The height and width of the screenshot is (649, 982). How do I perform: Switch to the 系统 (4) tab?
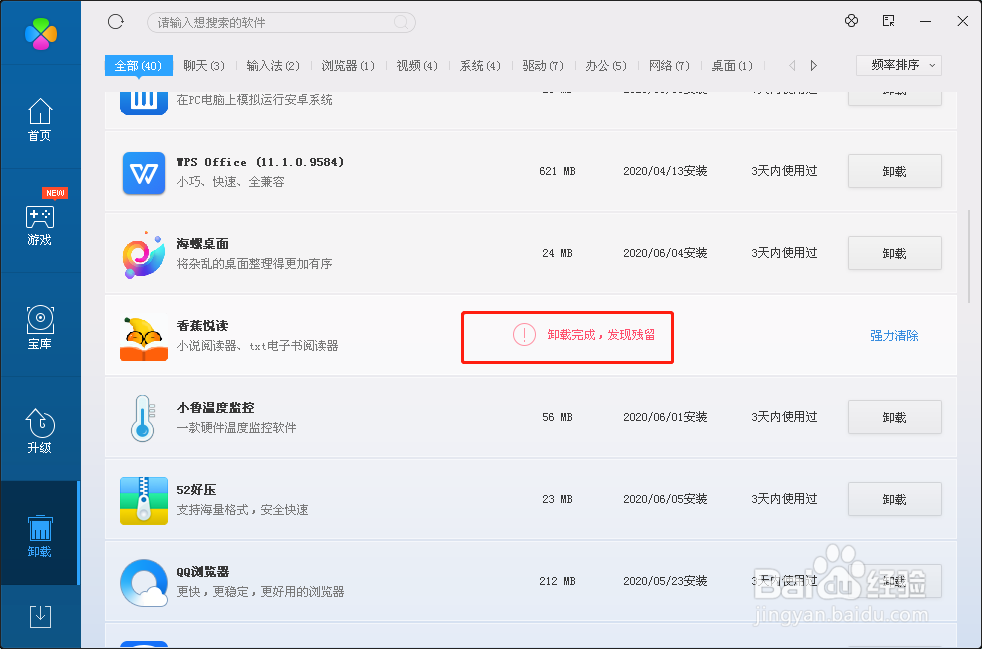tap(480, 66)
